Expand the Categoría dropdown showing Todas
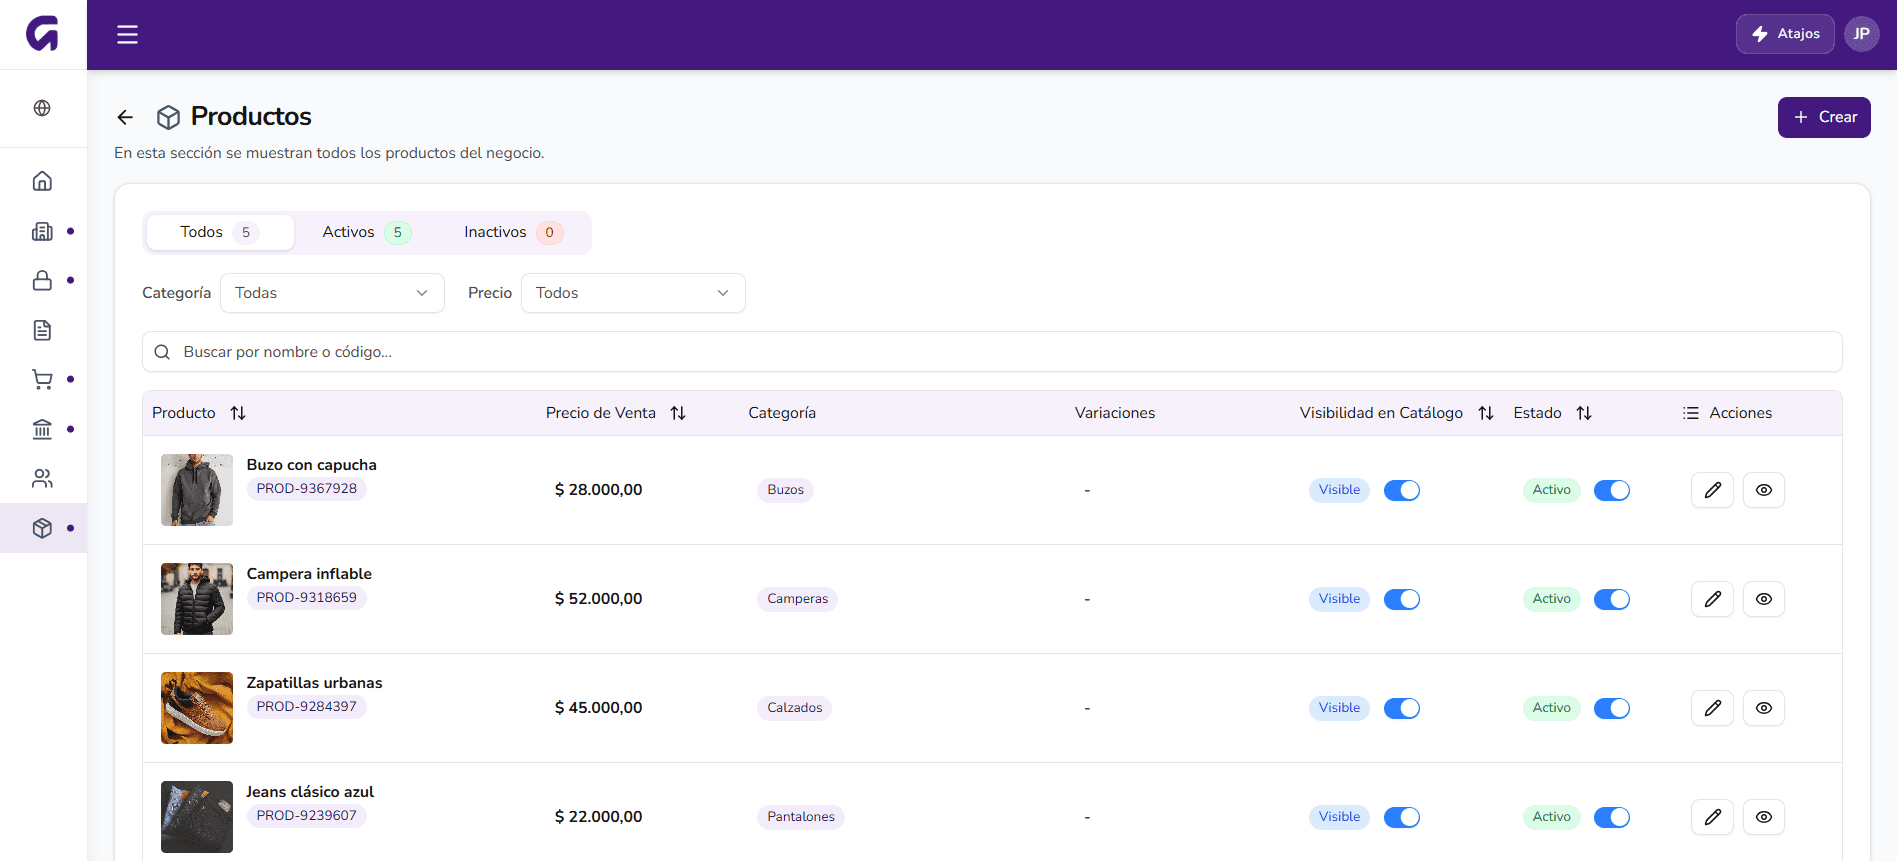 [332, 293]
